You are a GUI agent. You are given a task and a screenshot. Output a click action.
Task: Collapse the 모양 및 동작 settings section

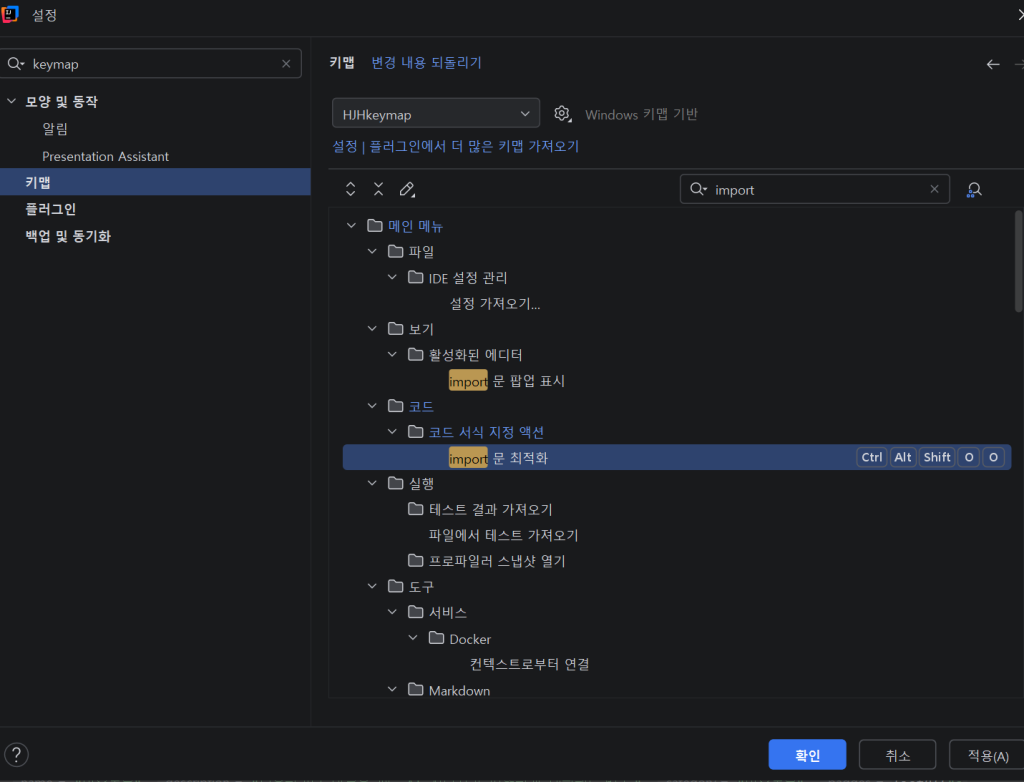[12, 102]
